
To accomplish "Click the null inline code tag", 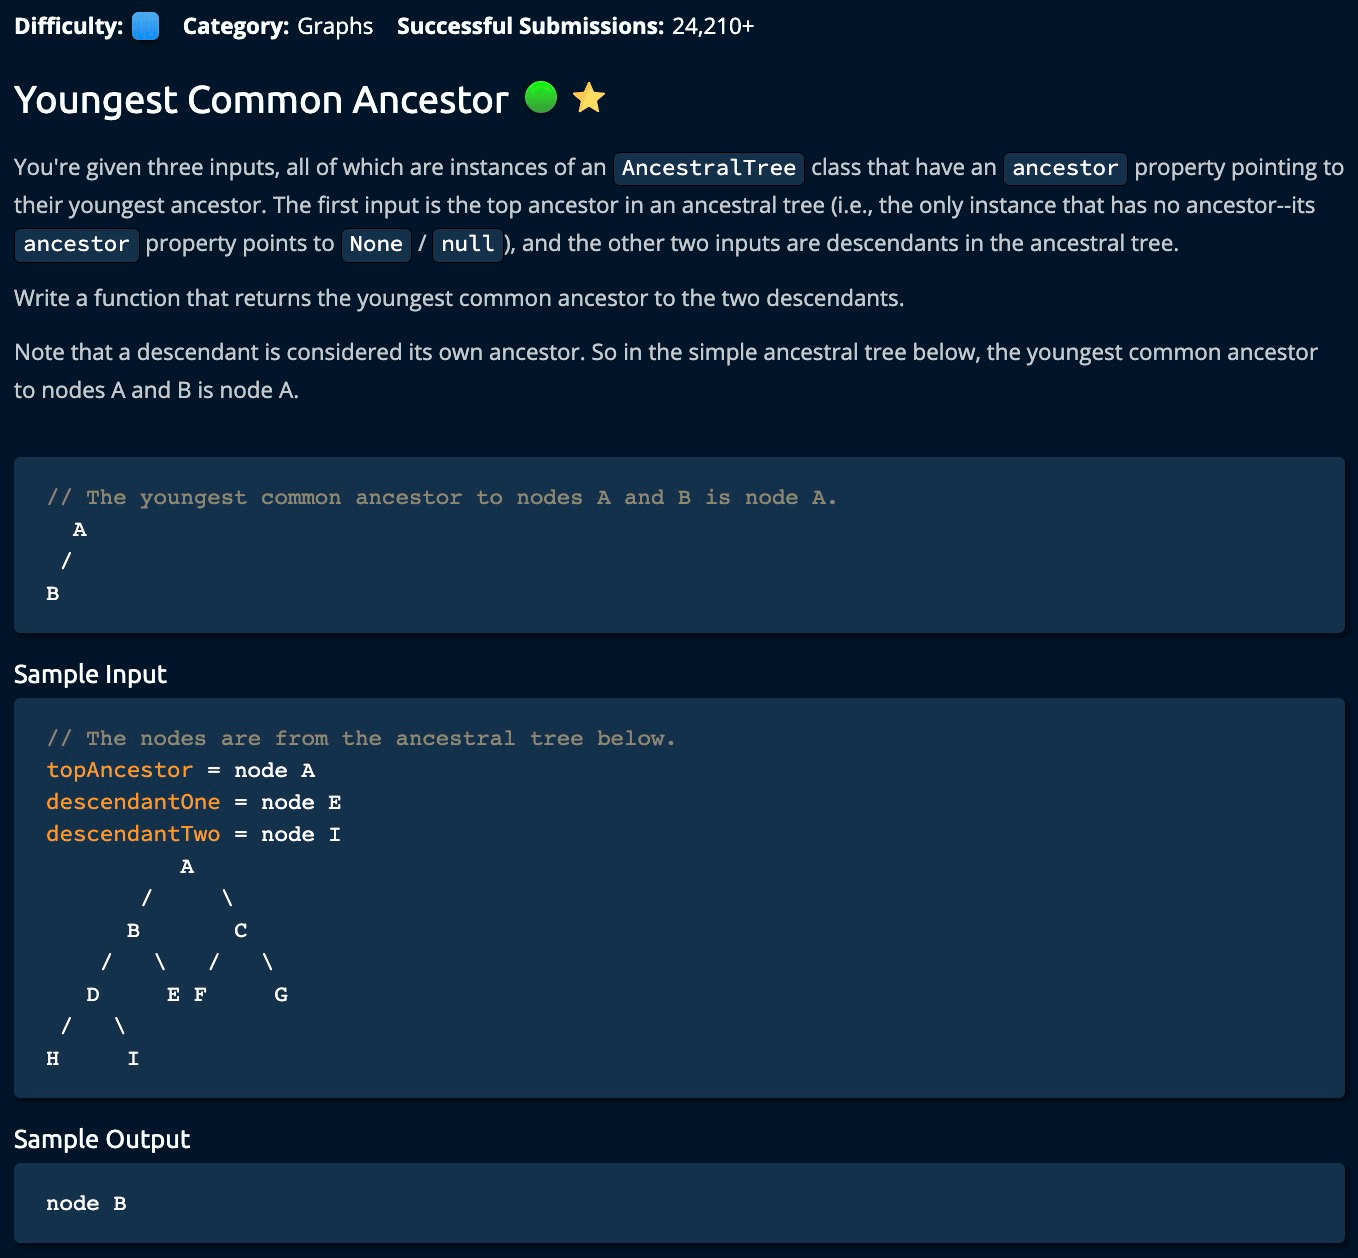I will coord(467,244).
